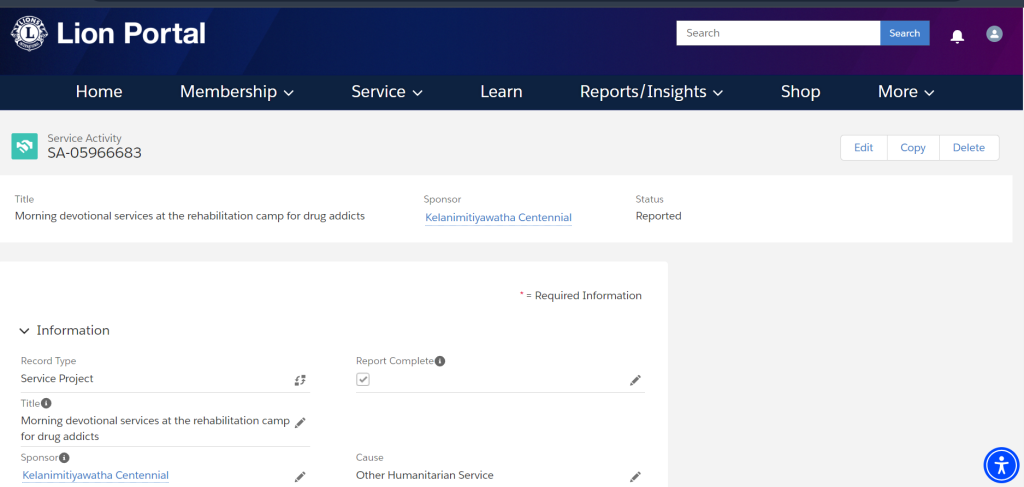Click the Delete button

click(x=968, y=148)
